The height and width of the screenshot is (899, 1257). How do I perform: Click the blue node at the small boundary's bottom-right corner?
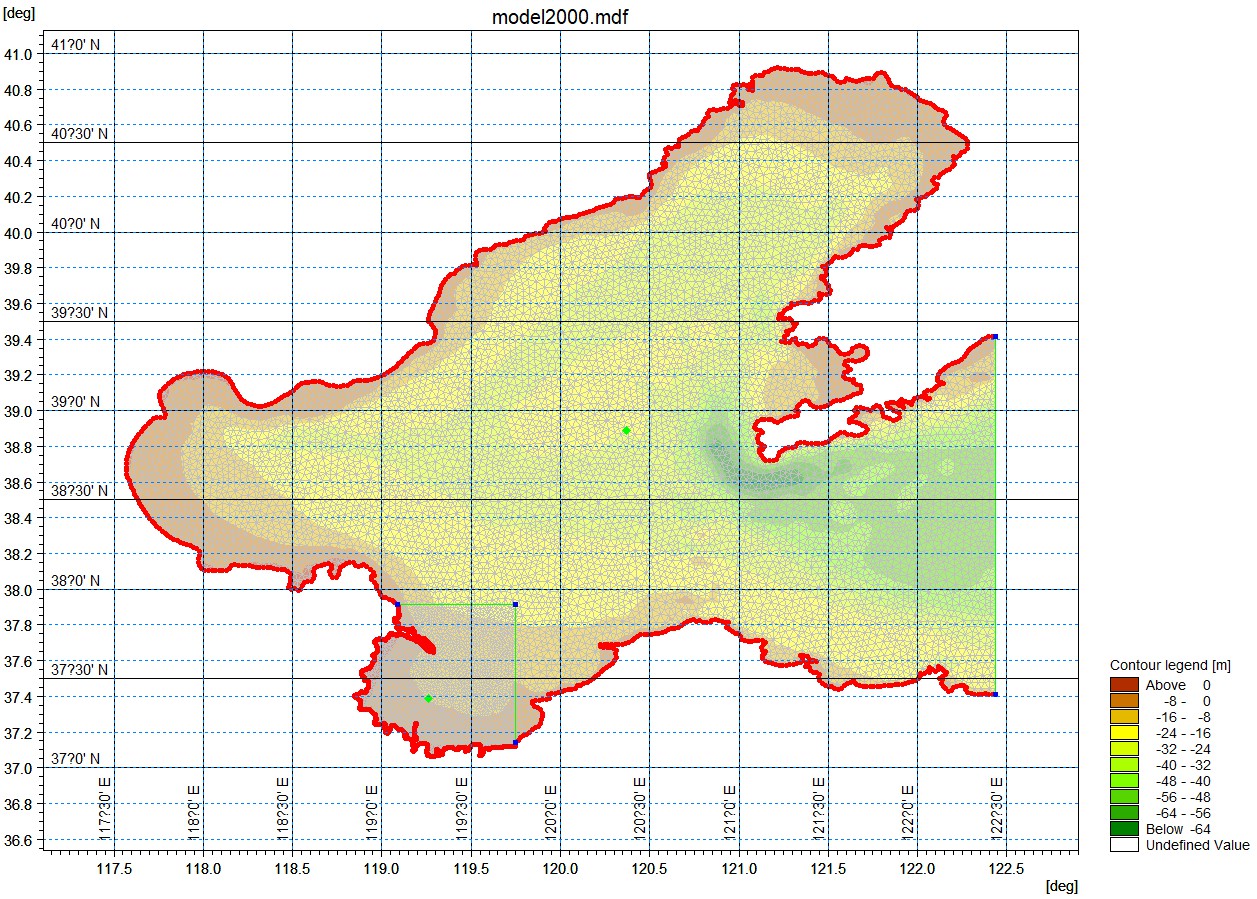pos(515,742)
